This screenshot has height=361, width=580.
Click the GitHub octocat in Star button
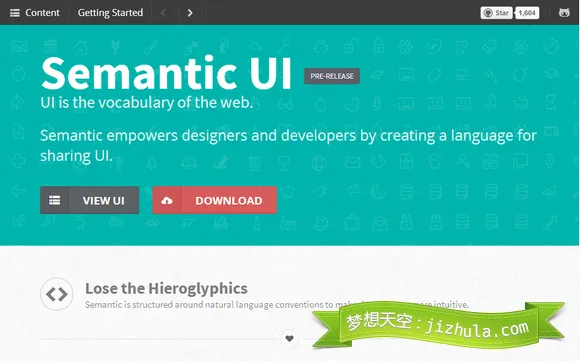pyautogui.click(x=488, y=13)
